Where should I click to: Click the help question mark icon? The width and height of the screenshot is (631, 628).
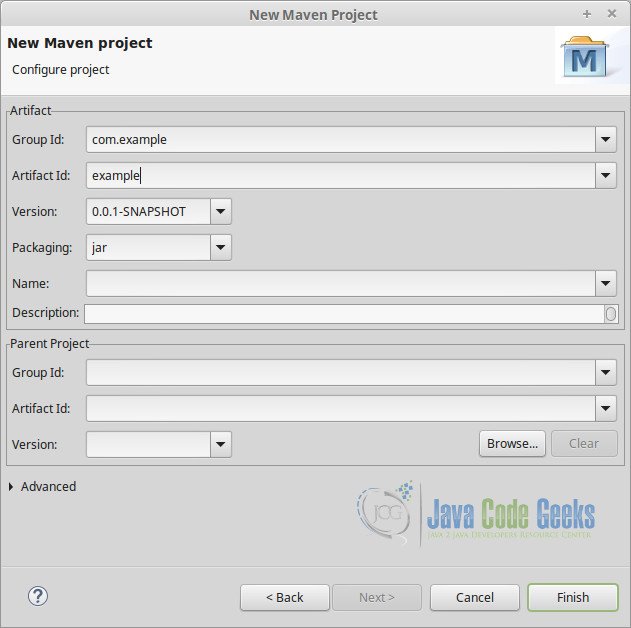point(37,596)
